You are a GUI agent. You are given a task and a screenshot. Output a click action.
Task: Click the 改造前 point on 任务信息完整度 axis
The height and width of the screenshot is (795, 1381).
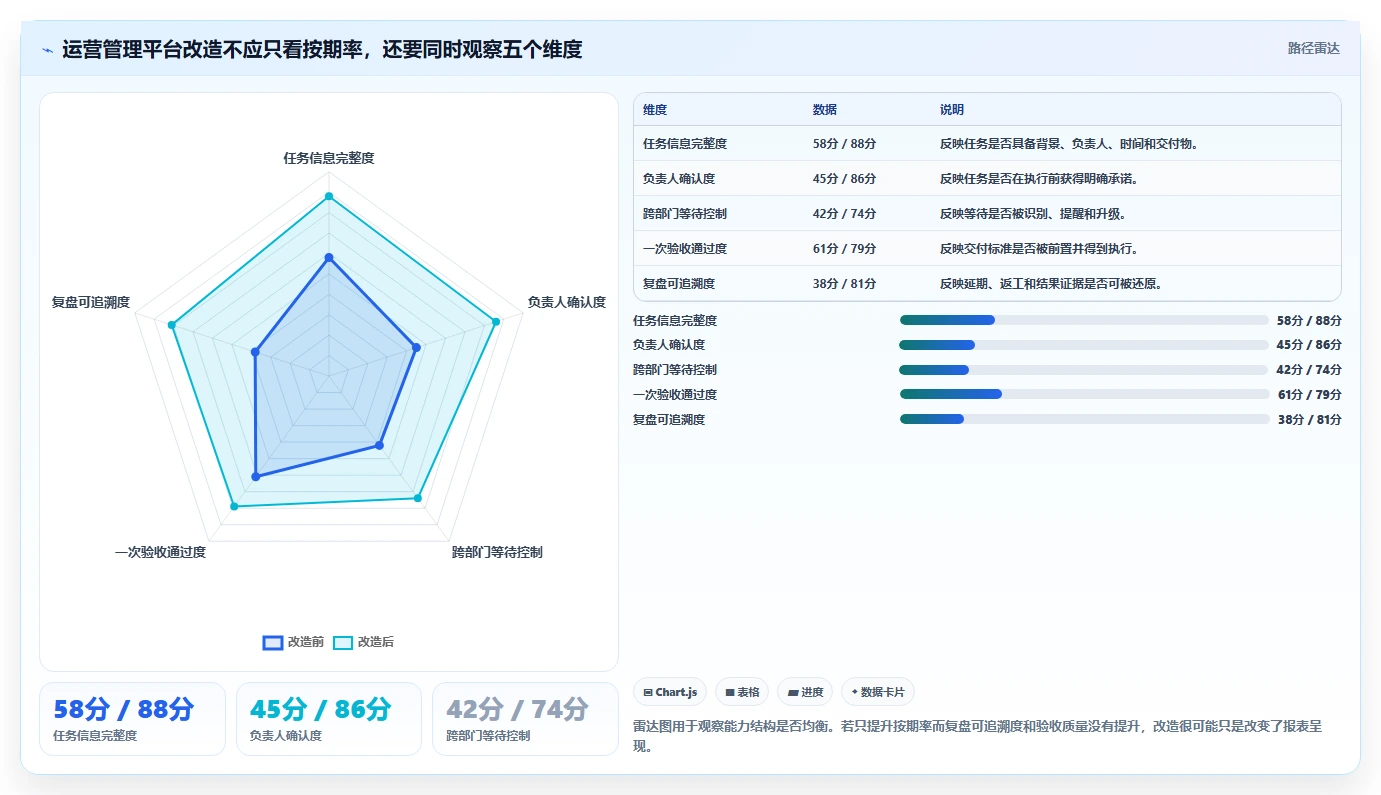point(329,258)
